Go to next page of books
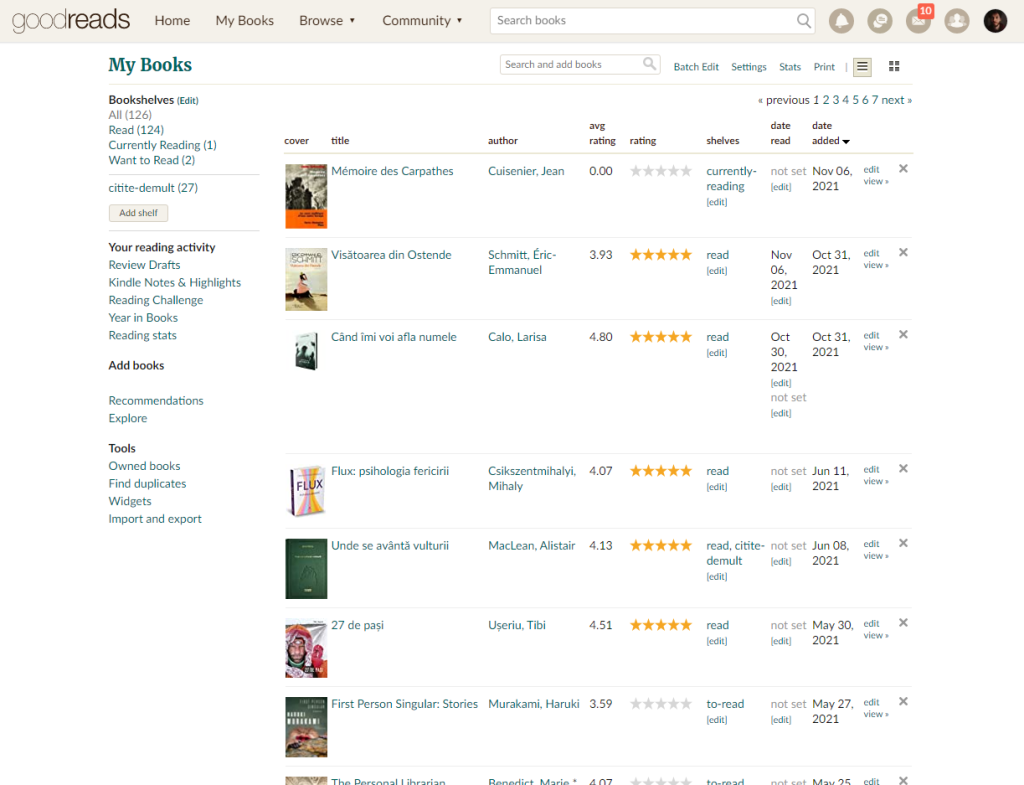Viewport: 1024px width, 785px height. click(x=897, y=100)
